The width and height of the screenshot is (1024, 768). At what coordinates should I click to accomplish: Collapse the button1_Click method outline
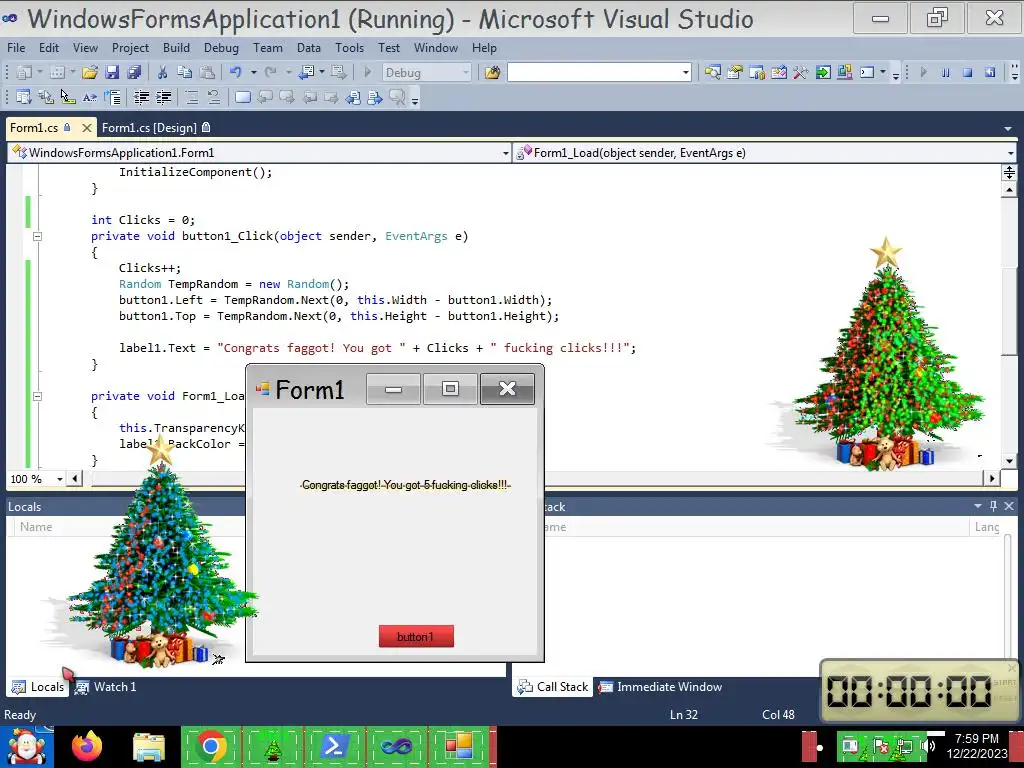(x=37, y=236)
